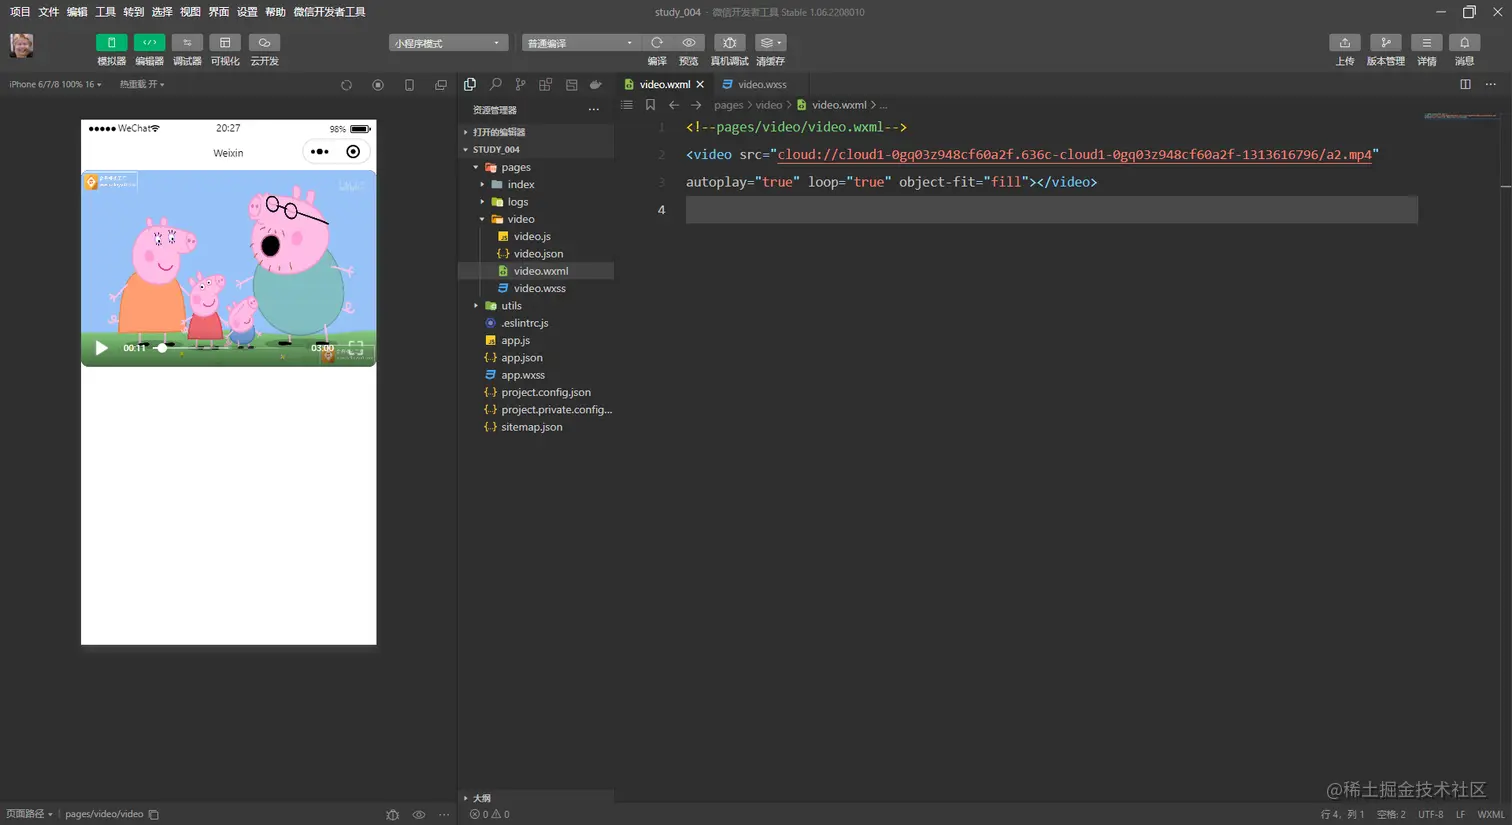Image resolution: width=1512 pixels, height=825 pixels.
Task: Close the video.wxml editor tab
Action: (x=700, y=85)
